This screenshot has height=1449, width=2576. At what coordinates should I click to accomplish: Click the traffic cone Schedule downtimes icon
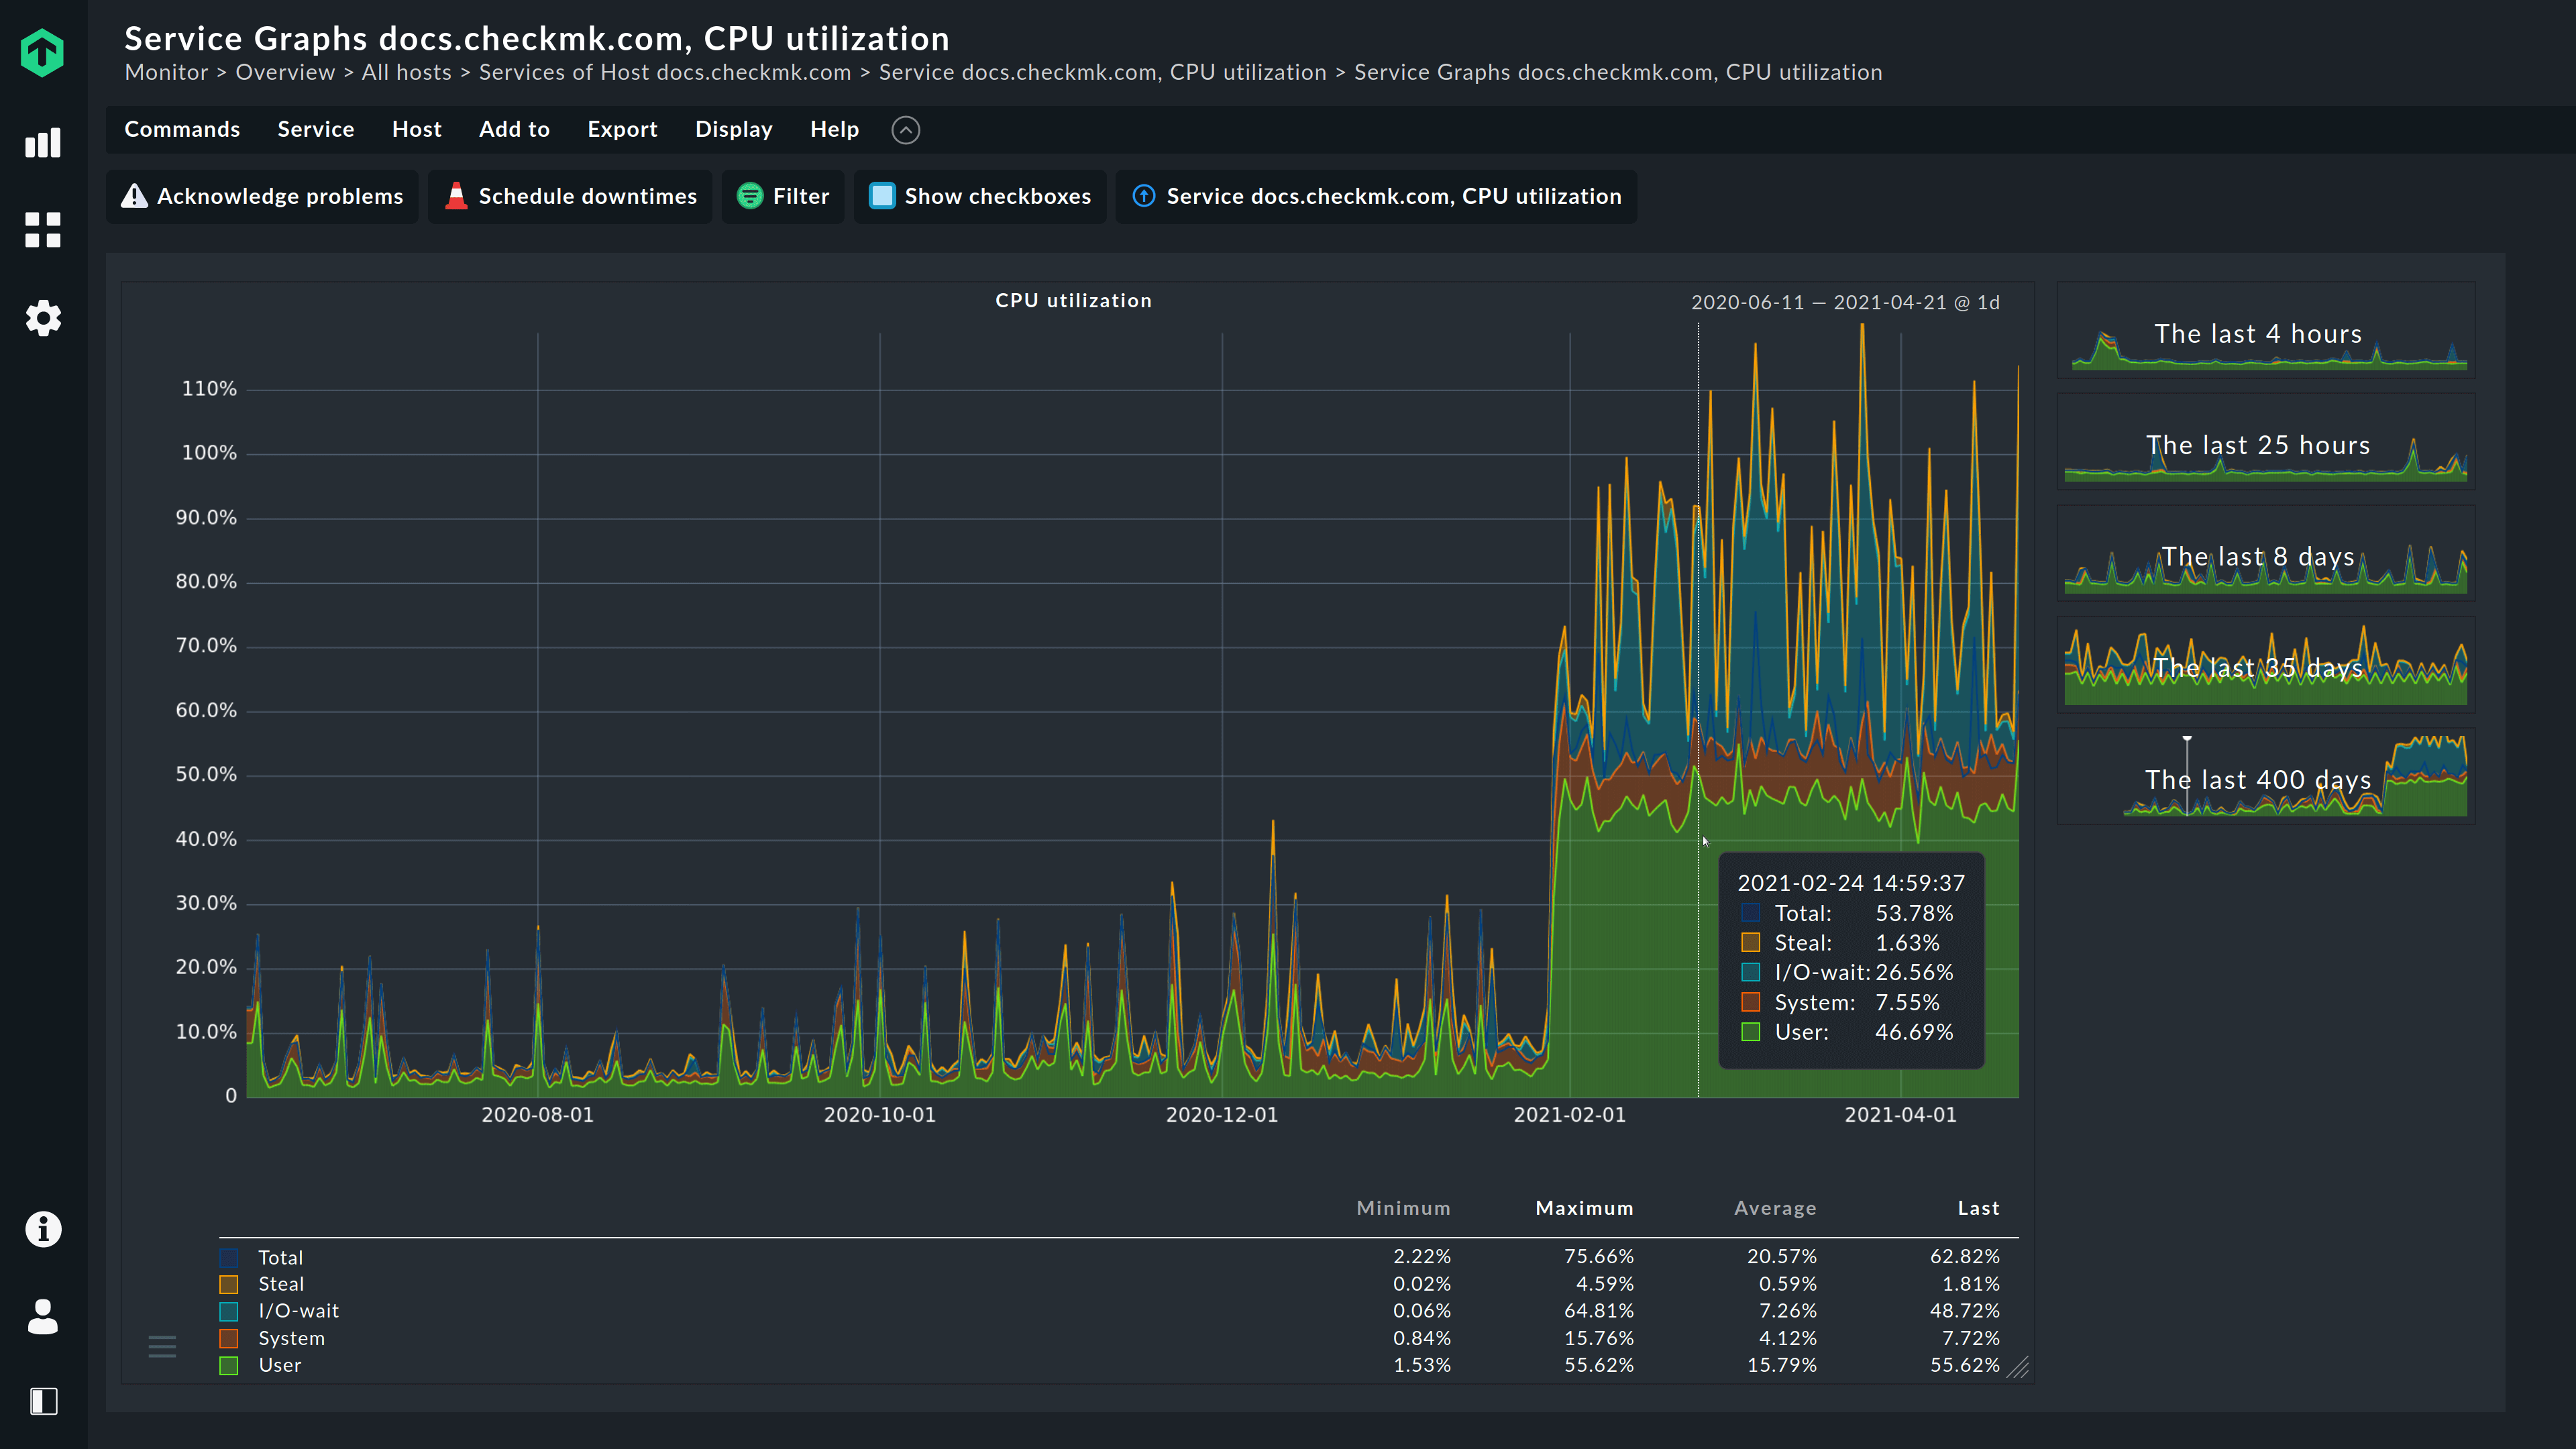457,196
